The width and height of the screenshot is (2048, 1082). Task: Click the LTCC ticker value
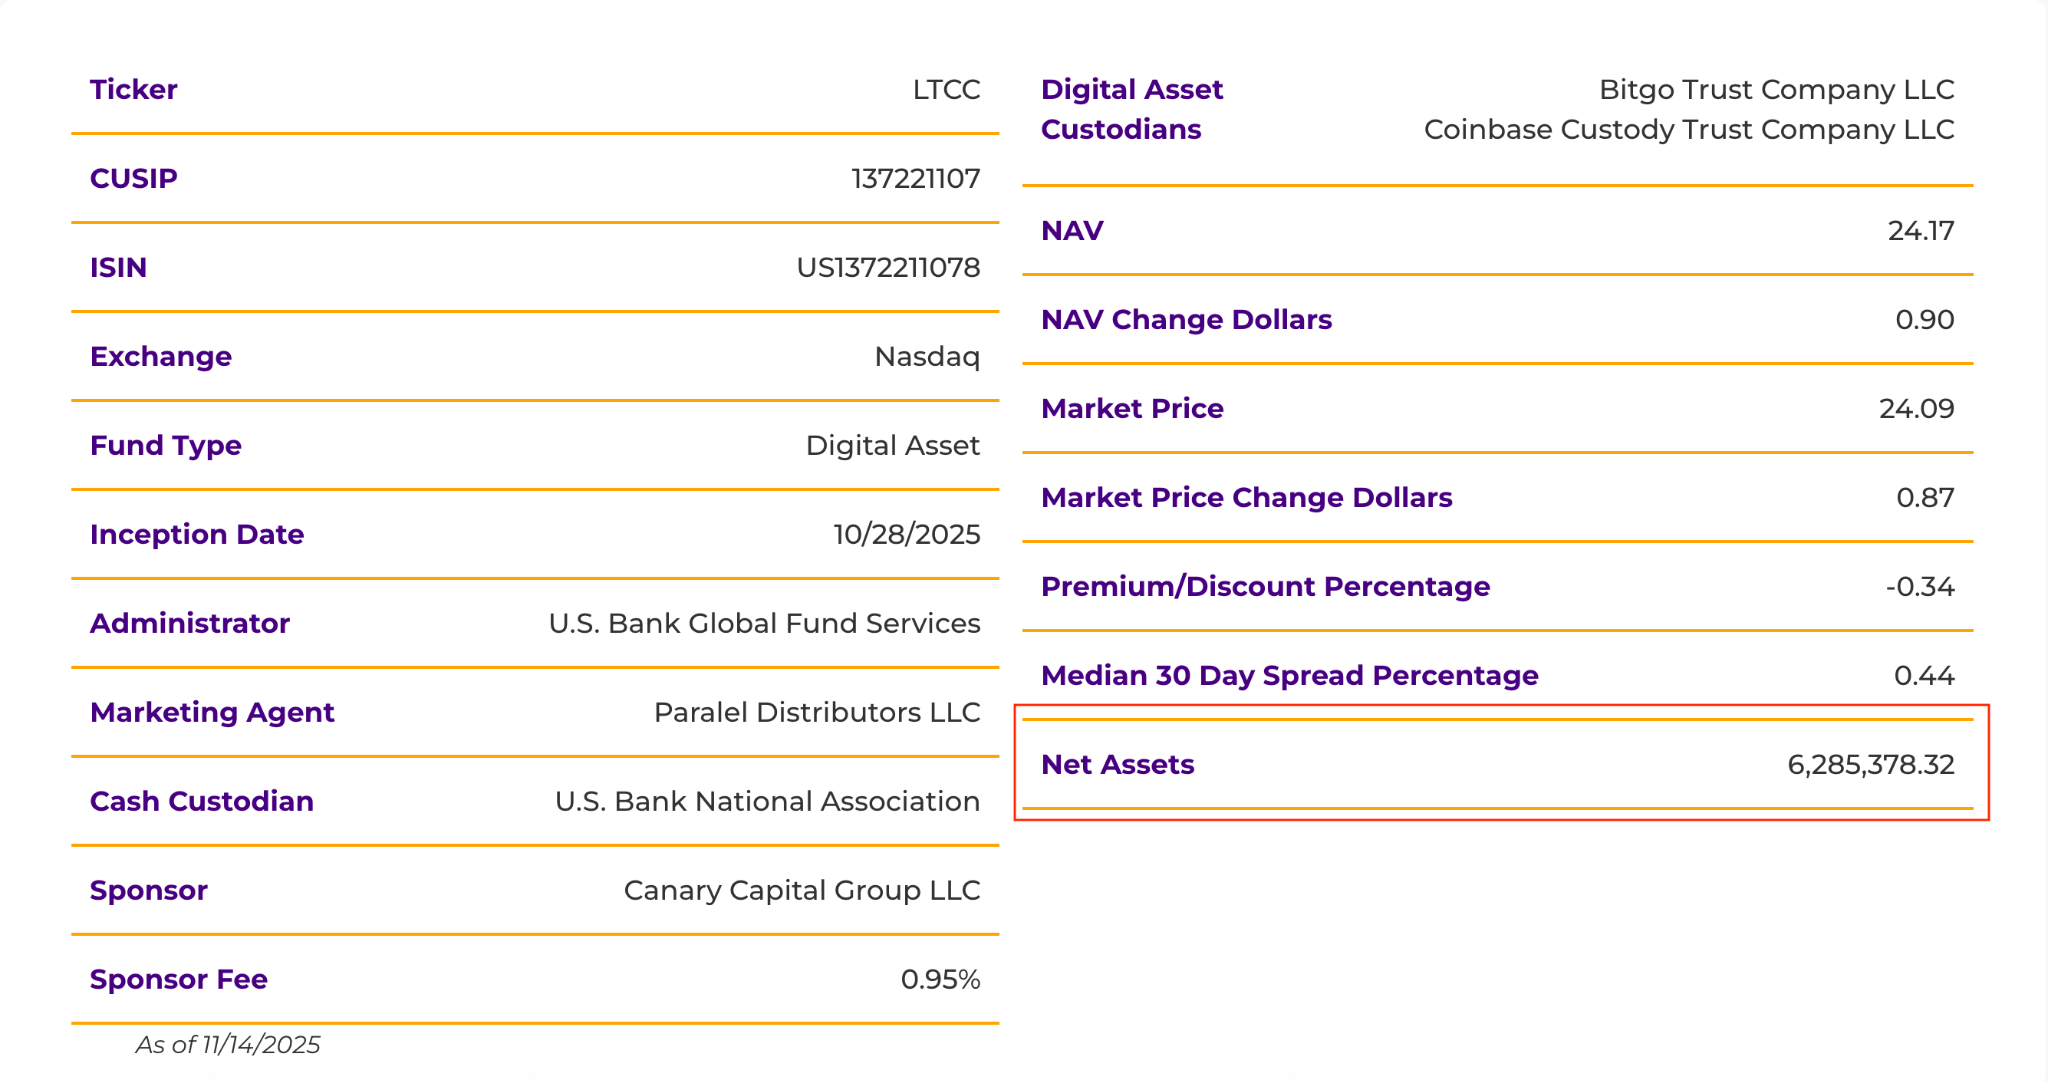[945, 90]
